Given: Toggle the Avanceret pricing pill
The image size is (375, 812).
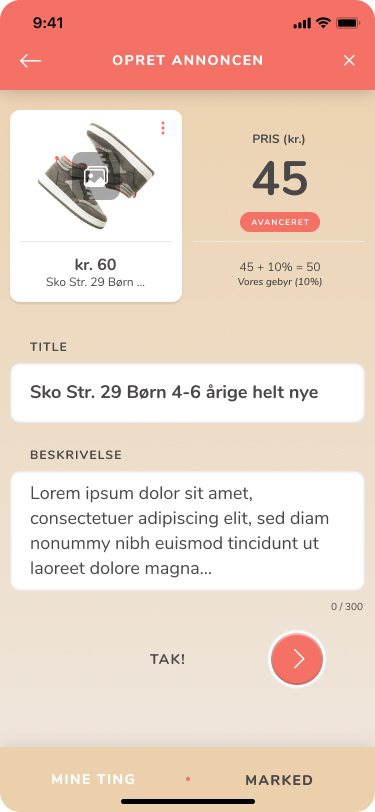Looking at the screenshot, I should [280, 222].
